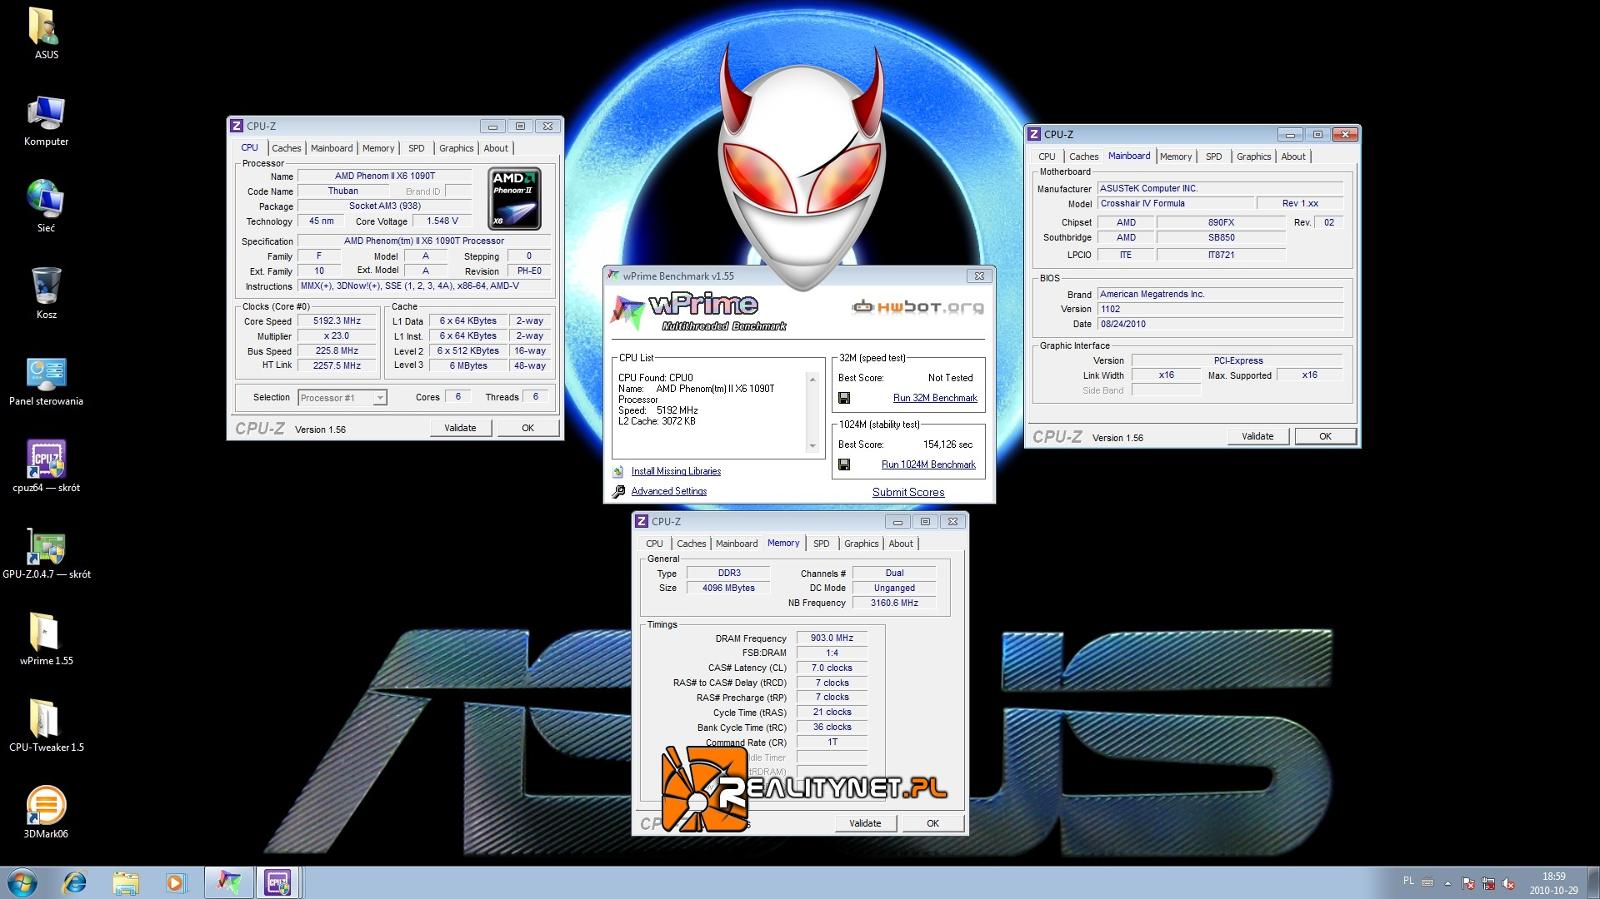Click the NB Frequency value 3160.6 MHz
This screenshot has width=1600, height=899.
point(894,603)
